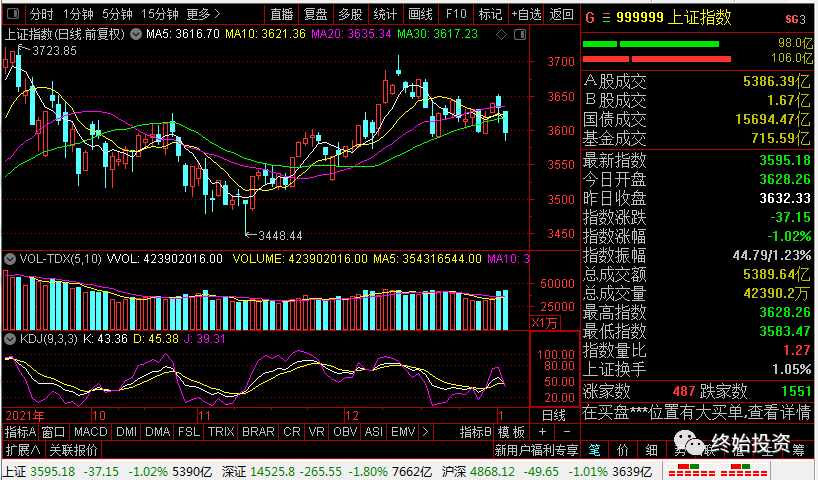Switch to 分时 intraday chart
The width and height of the screenshot is (818, 480).
coord(41,14)
